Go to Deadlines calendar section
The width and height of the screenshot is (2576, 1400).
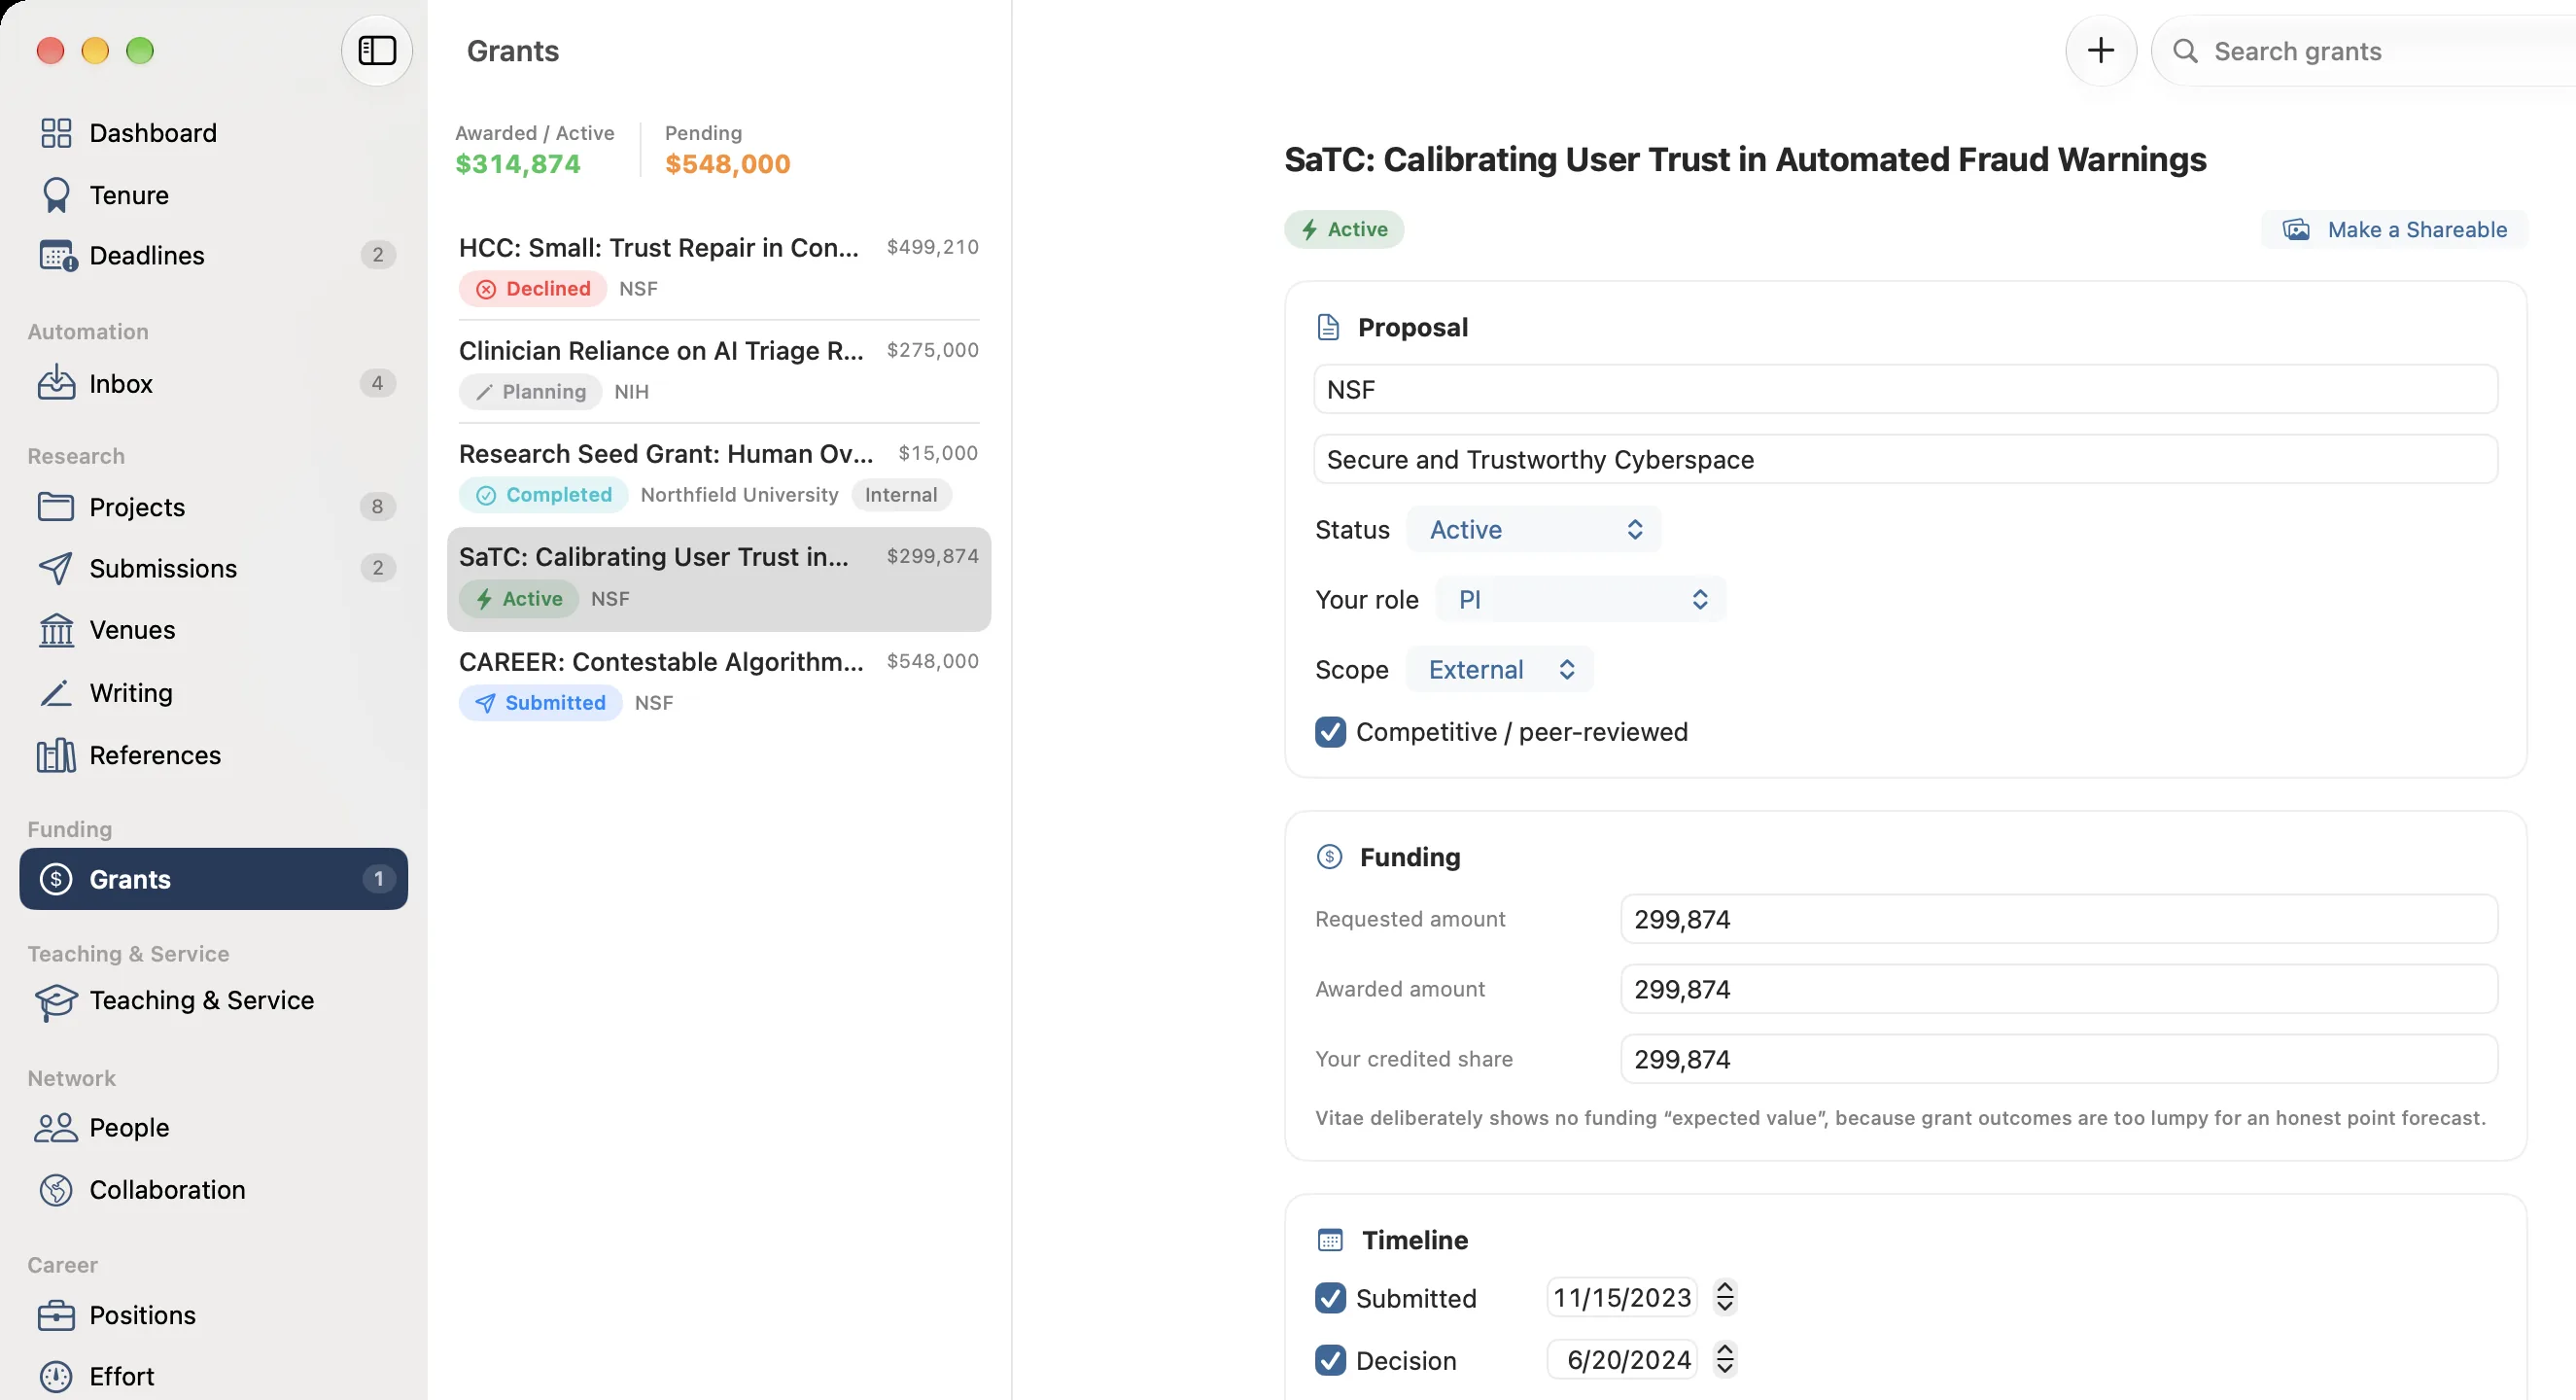tap(213, 256)
